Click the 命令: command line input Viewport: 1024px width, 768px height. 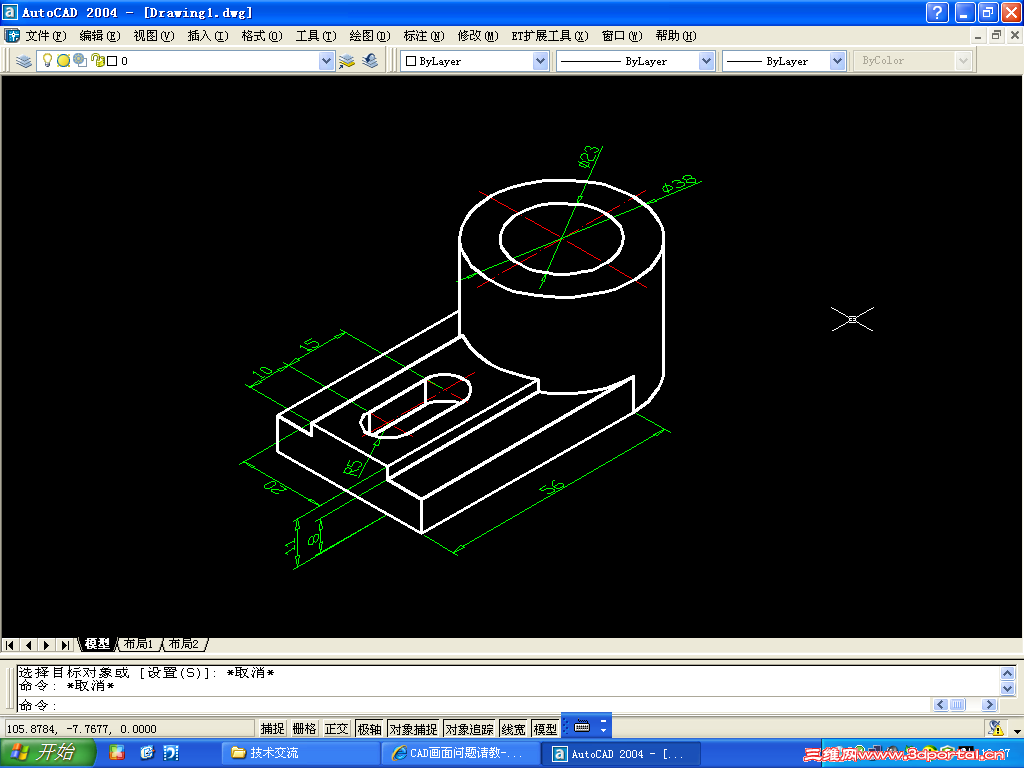click(x=473, y=705)
